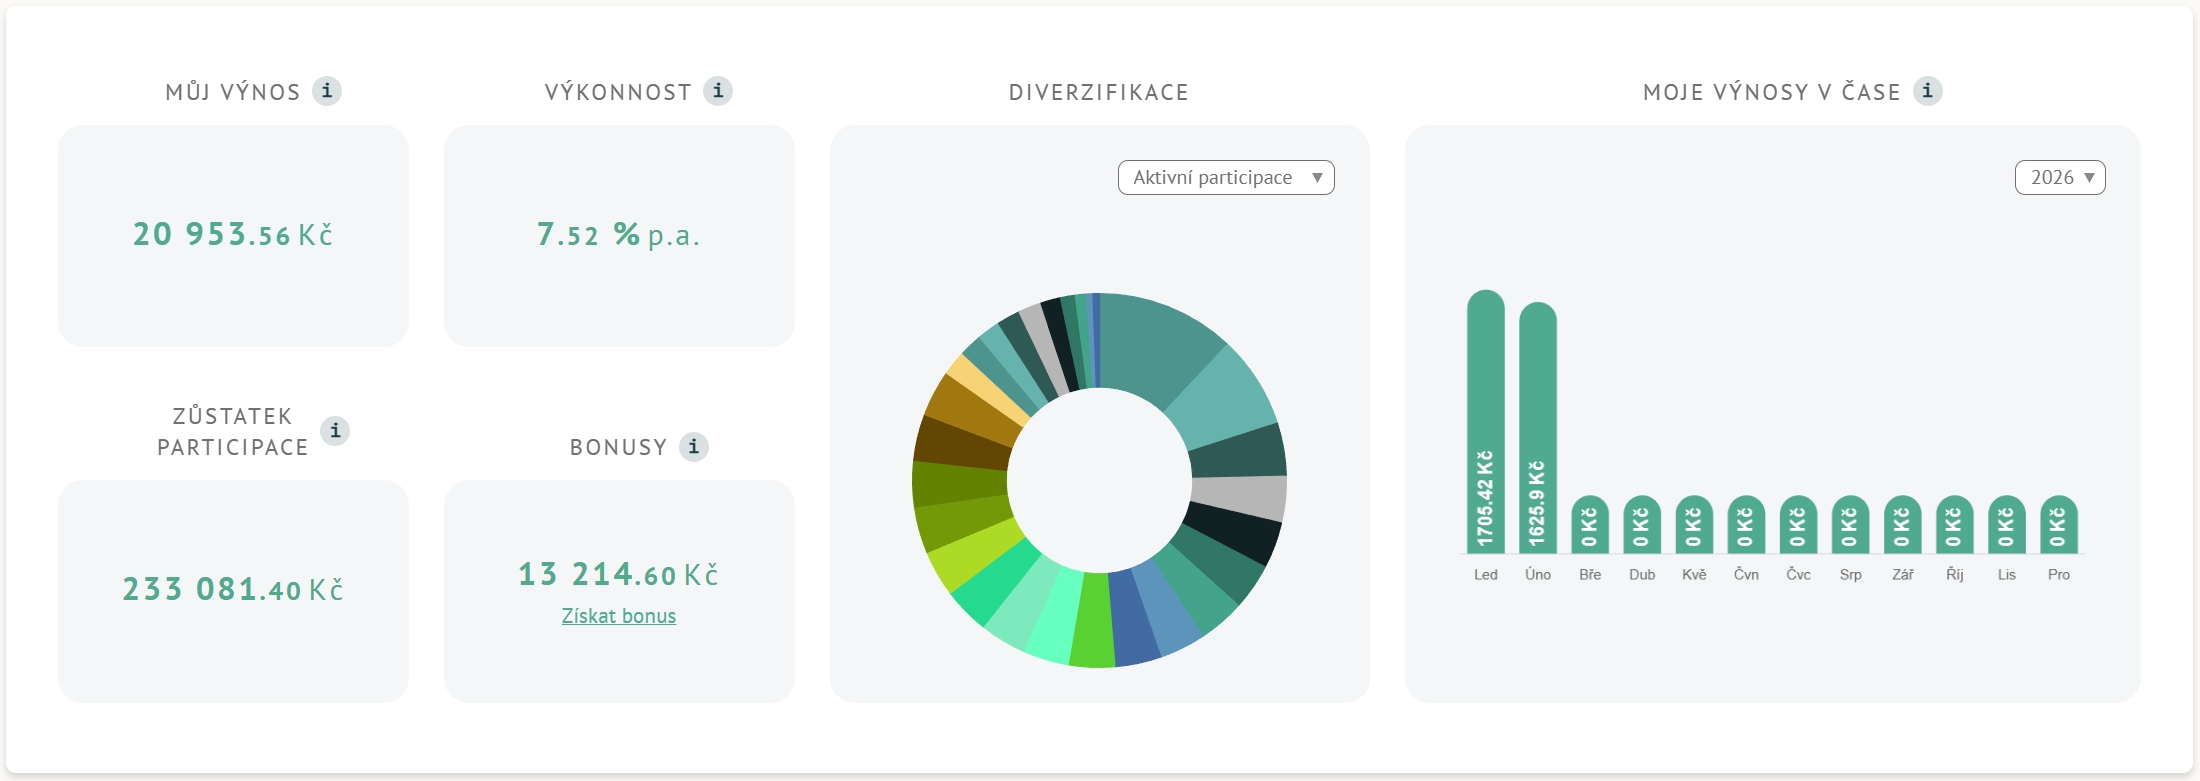
Task: Click the 7.52 % p.a. performance value
Action: 618,235
